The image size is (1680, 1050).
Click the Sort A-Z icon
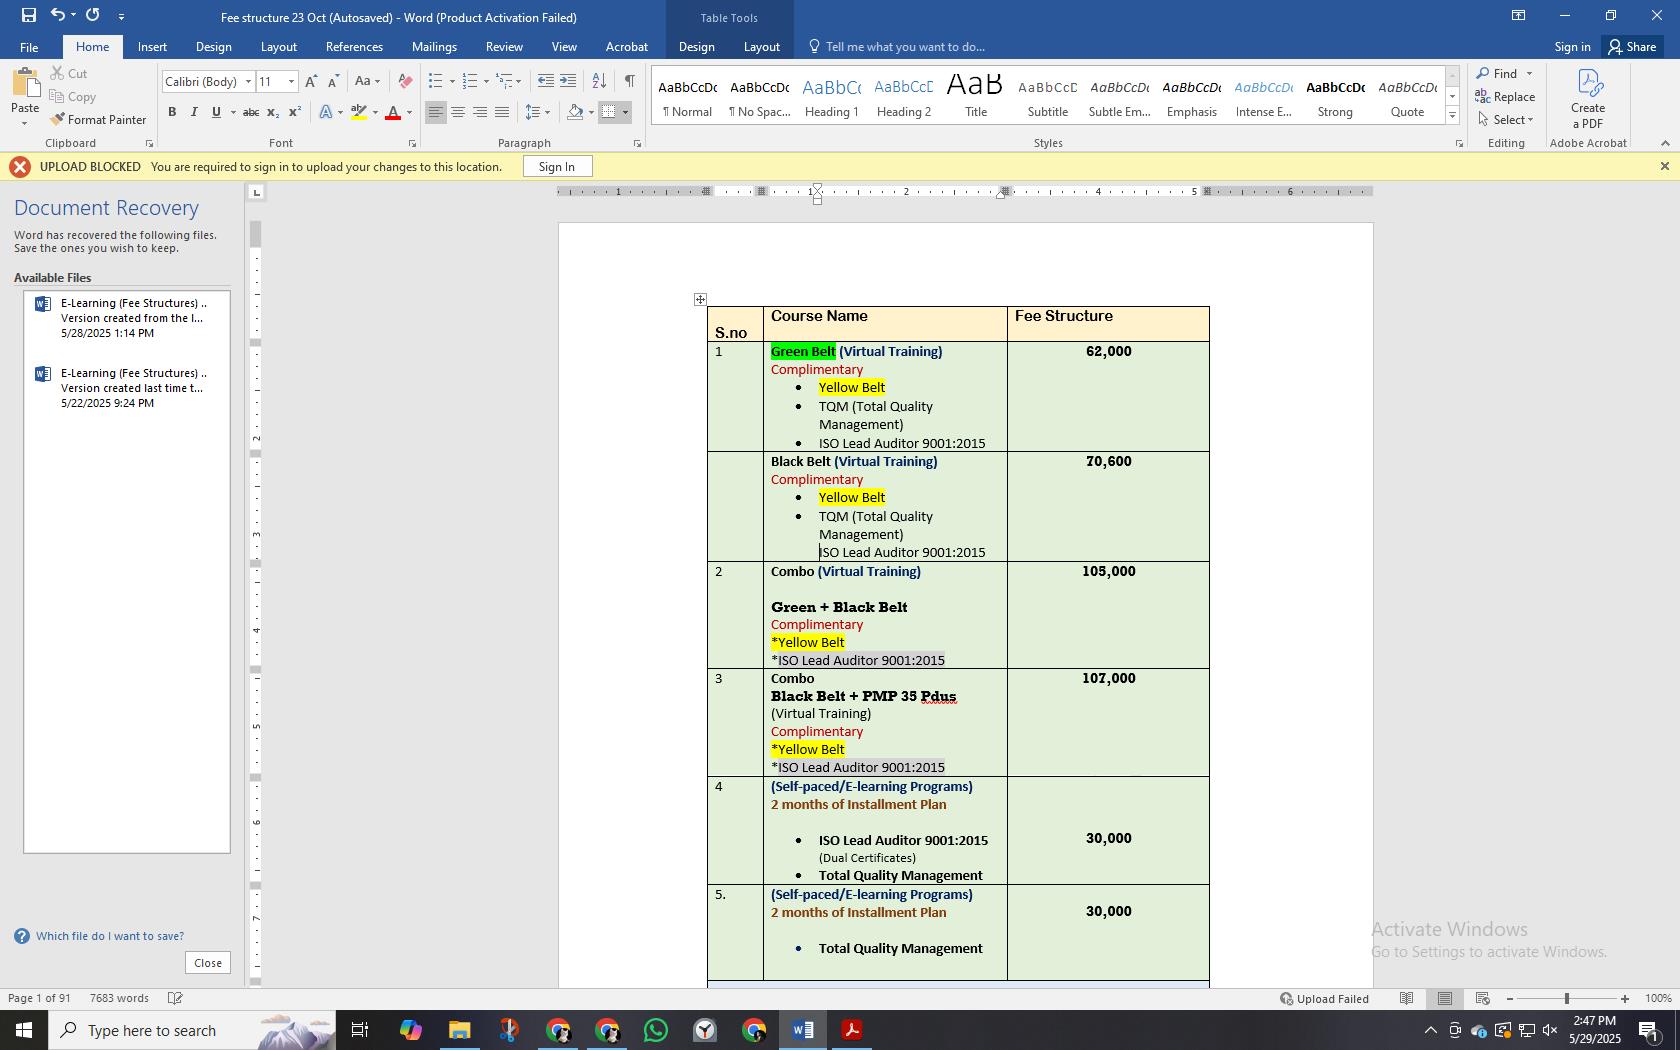click(599, 82)
